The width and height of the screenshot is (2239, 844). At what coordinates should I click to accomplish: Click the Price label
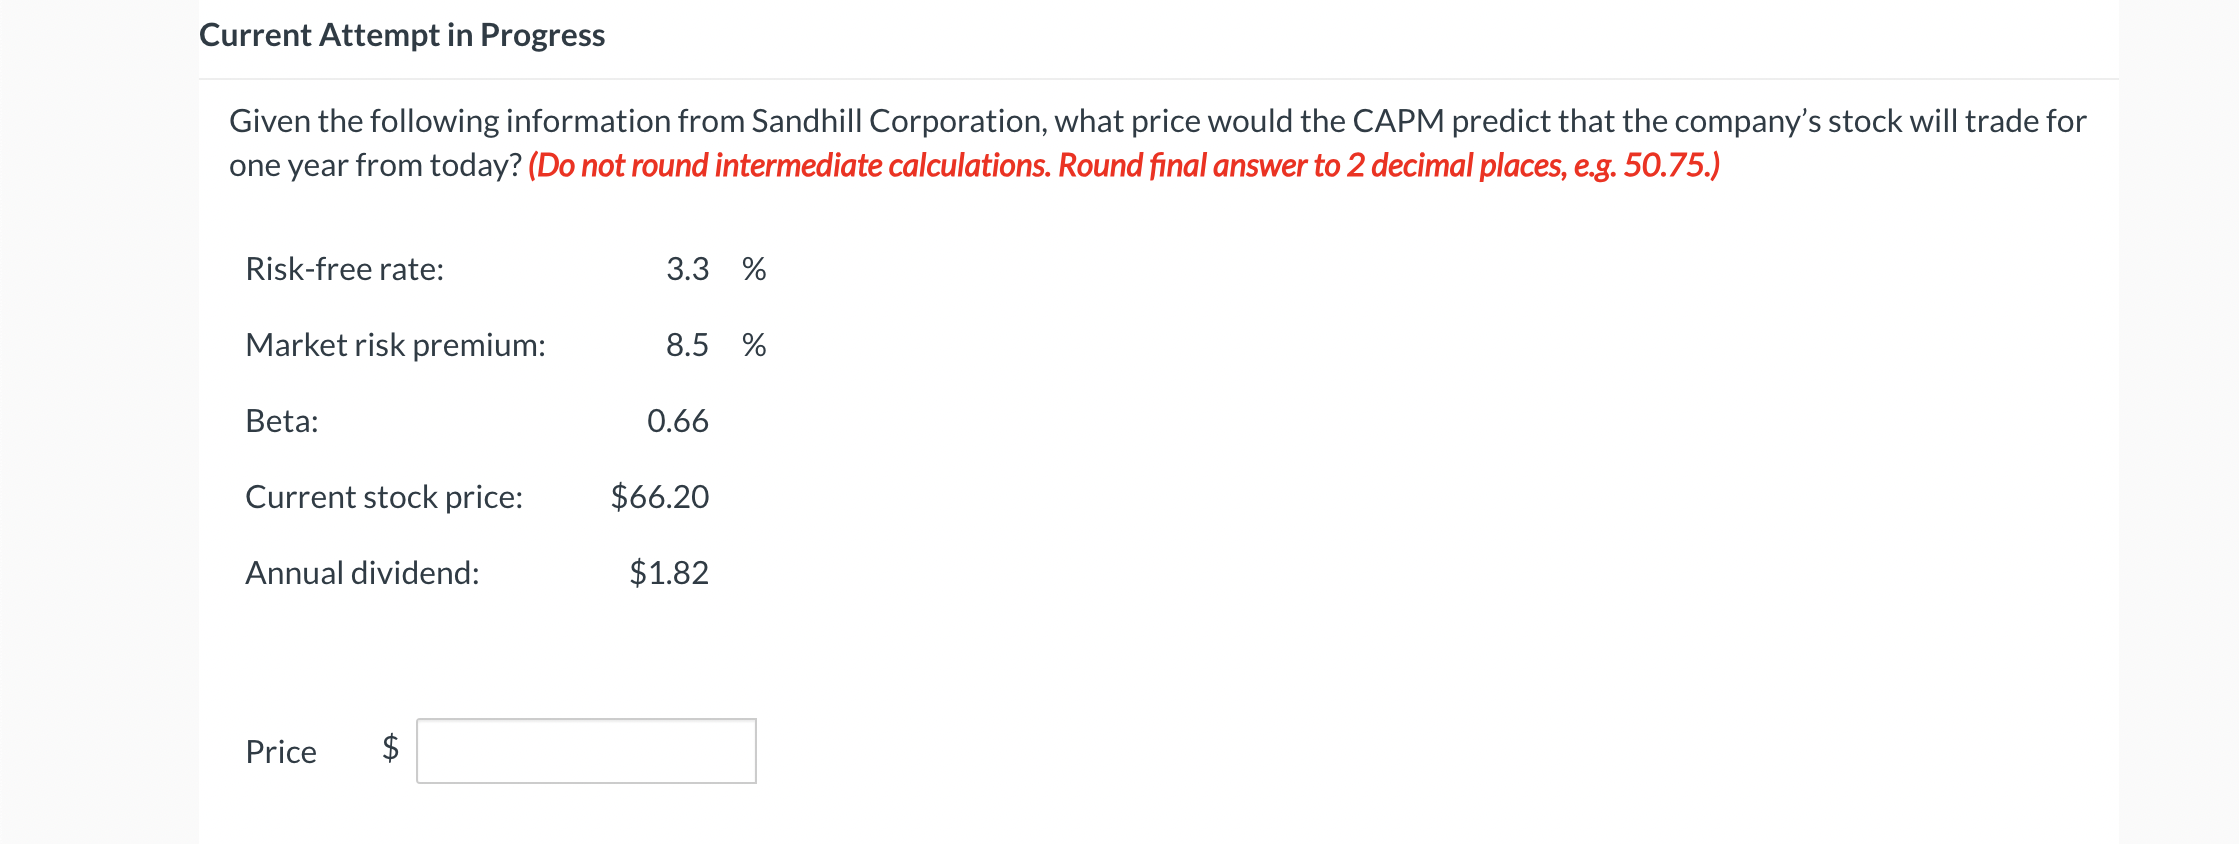tap(280, 751)
